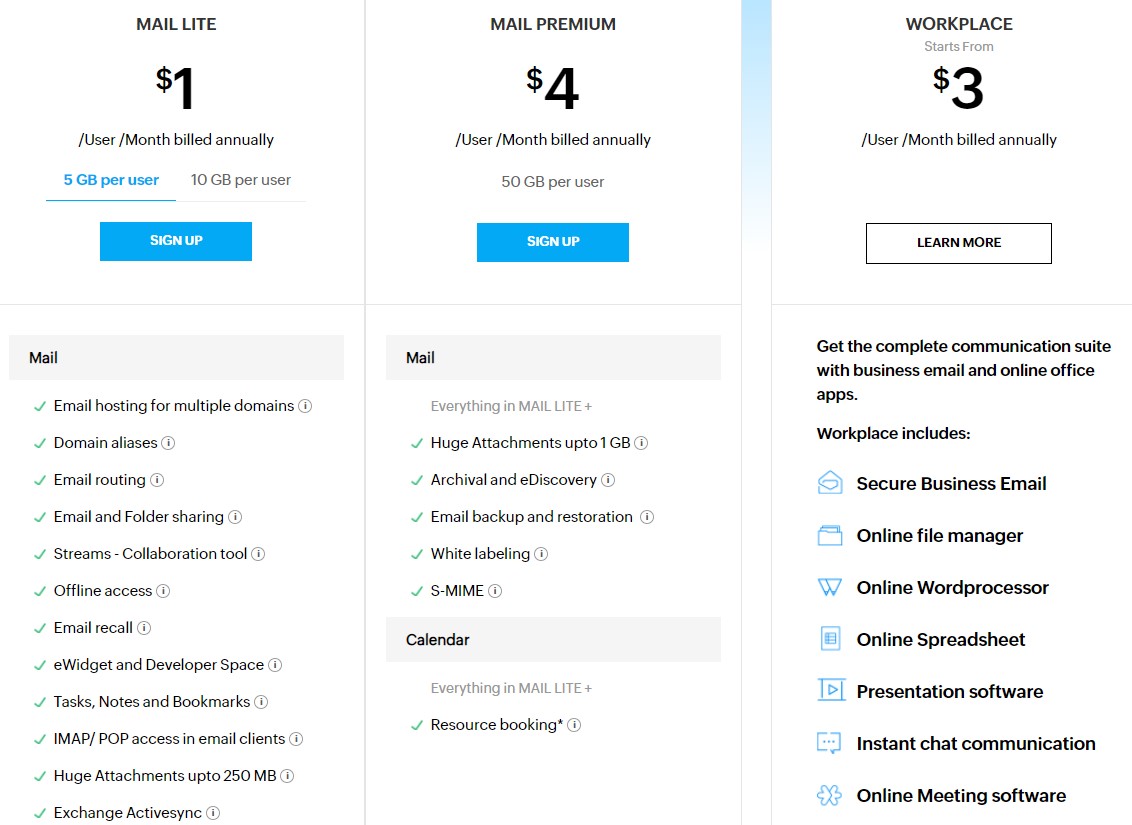Open info tooltip for S-MIME

(x=495, y=591)
